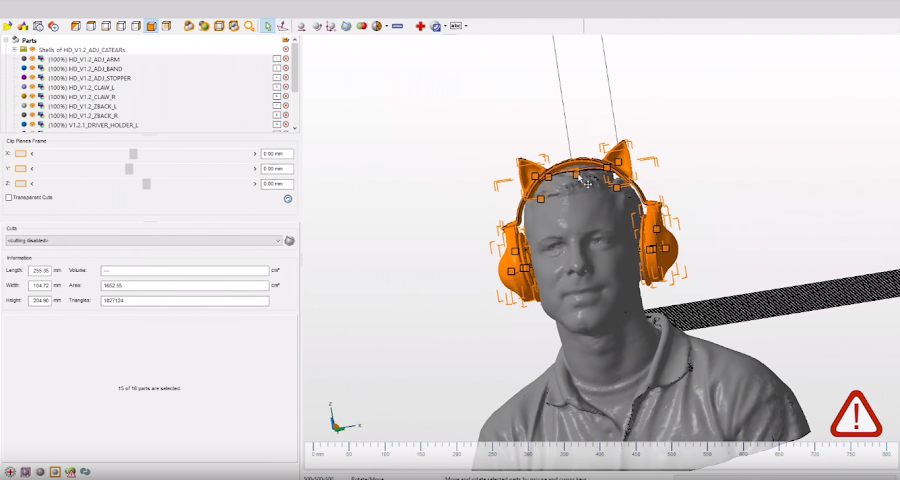Open the cutting disabled dropdown

click(x=143, y=241)
